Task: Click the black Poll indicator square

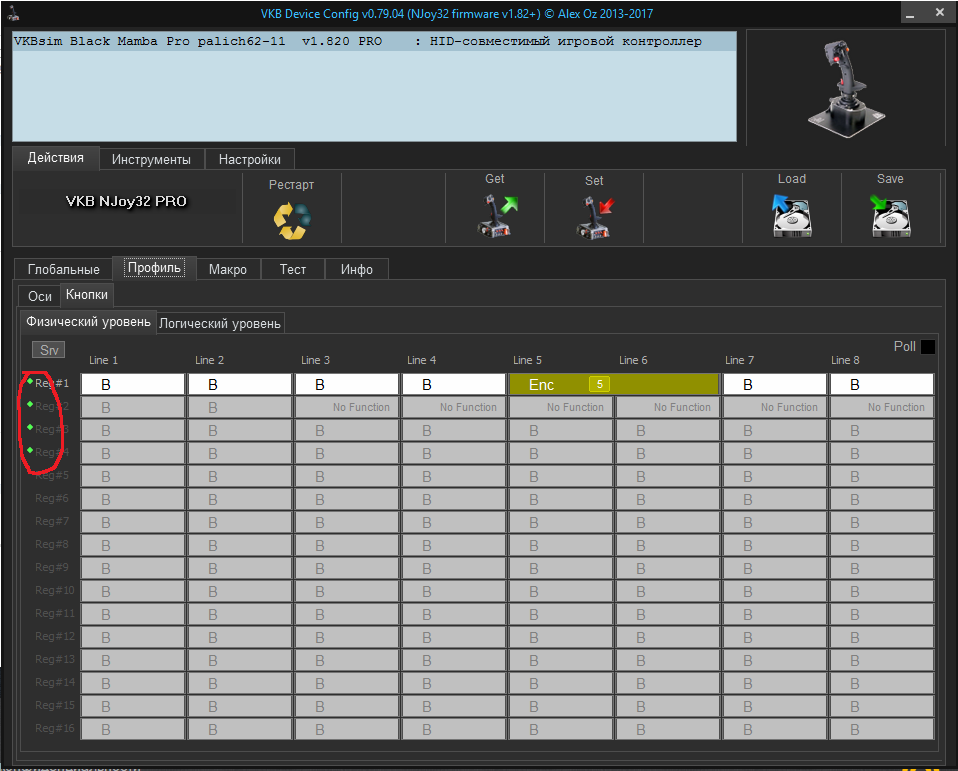Action: [x=927, y=346]
